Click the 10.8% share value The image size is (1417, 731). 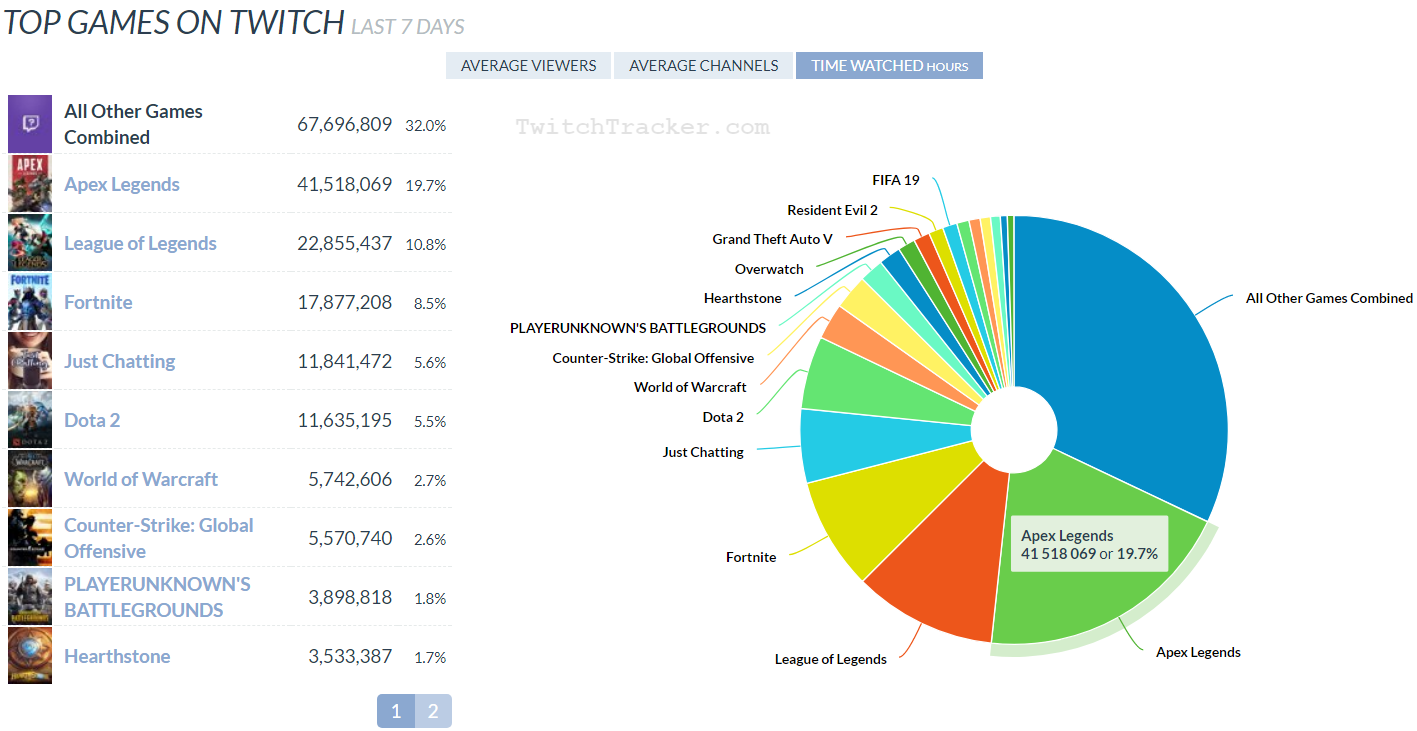(425, 244)
